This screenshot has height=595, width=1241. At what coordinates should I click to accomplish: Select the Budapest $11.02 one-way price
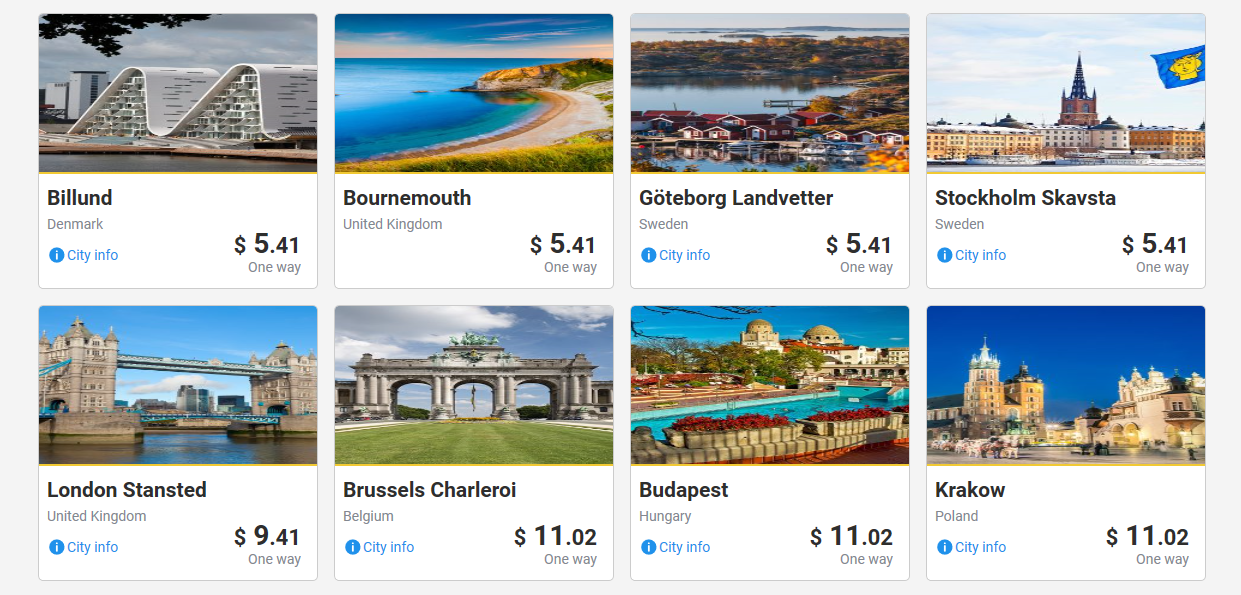(851, 537)
